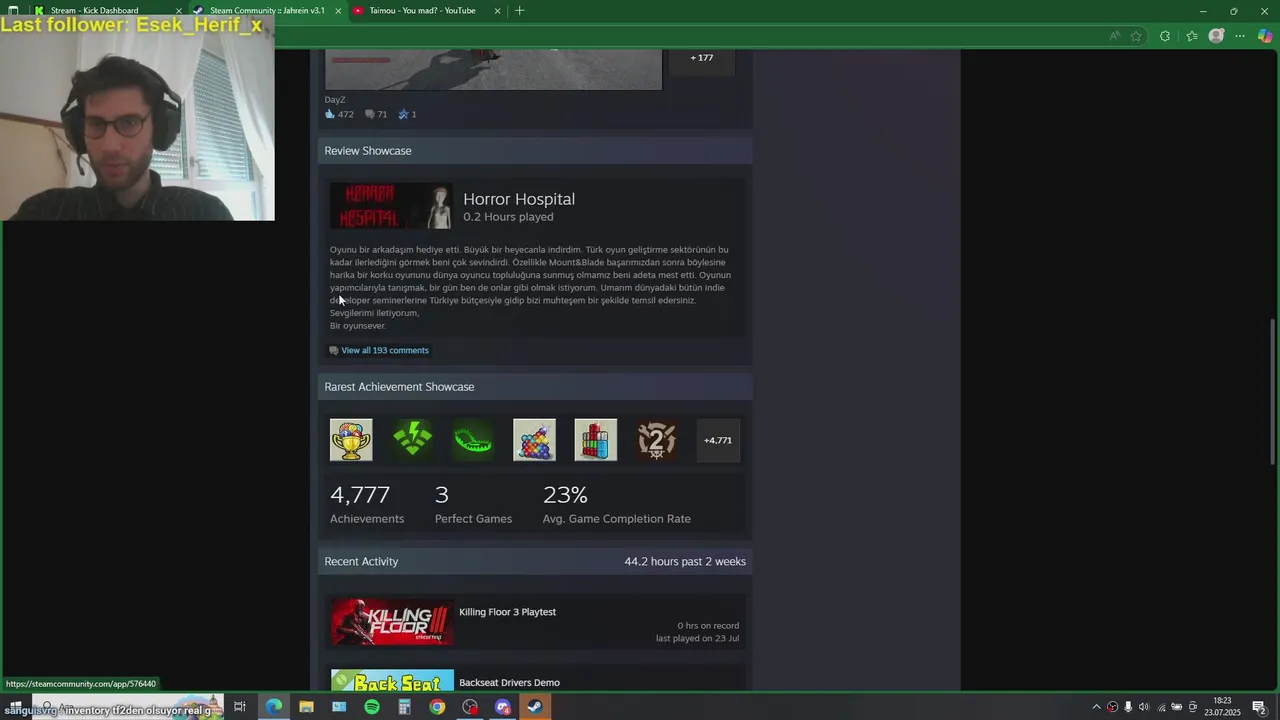Image resolution: width=1280 pixels, height=720 pixels.
Task: Open Google Chrome from the taskbar
Action: point(437,707)
